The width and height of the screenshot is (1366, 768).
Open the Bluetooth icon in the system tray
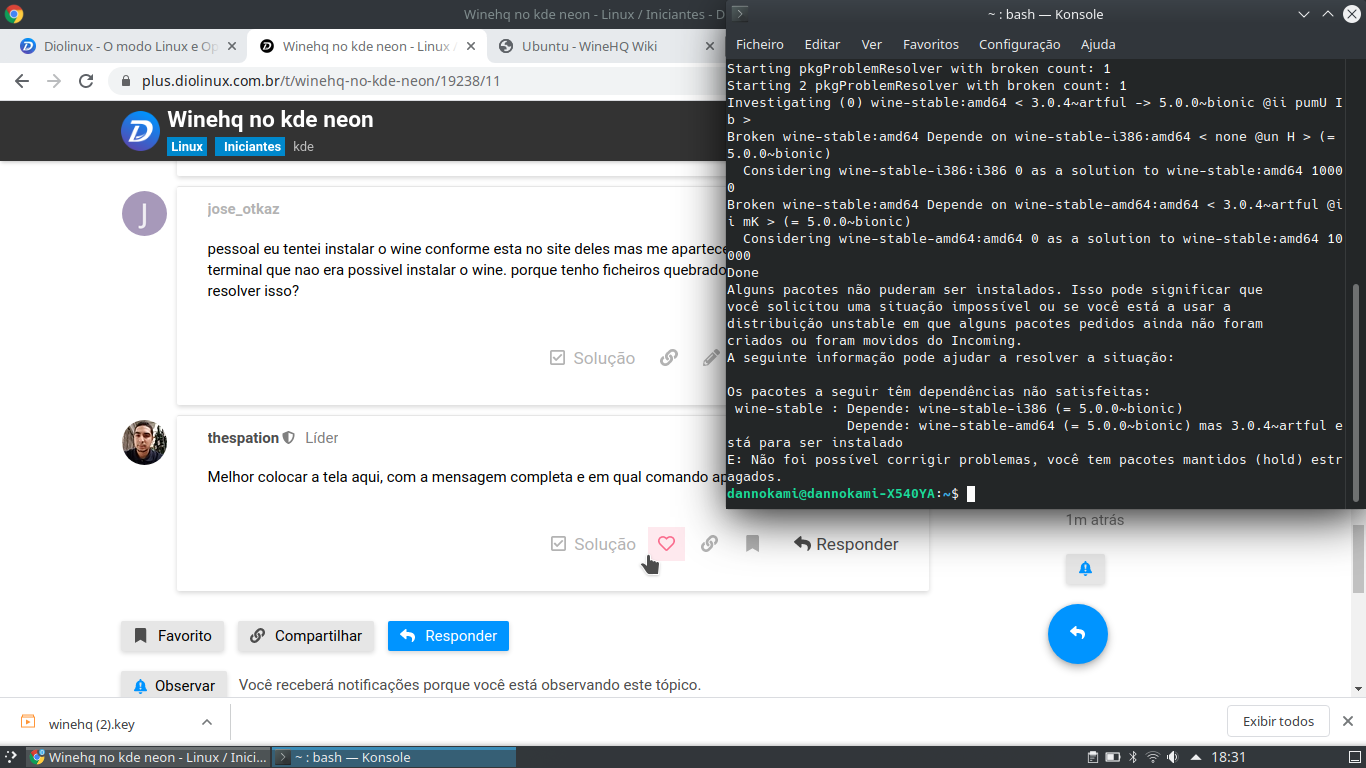[1132, 757]
